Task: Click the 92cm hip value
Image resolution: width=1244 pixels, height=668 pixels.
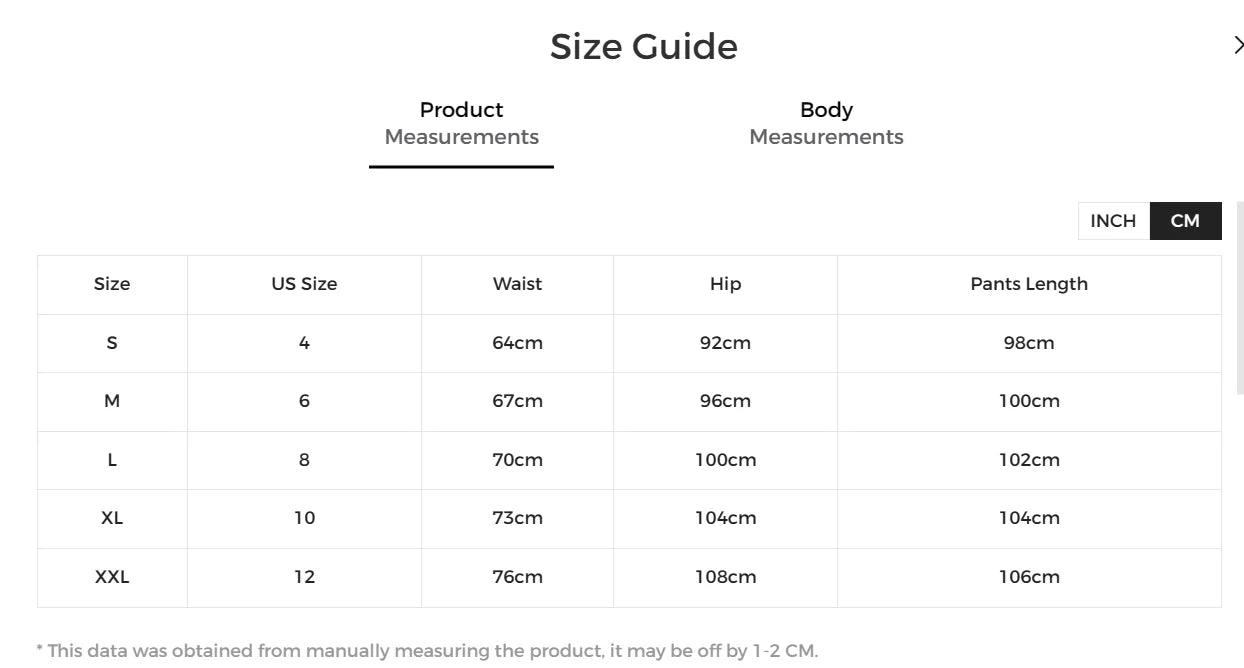Action: [725, 343]
